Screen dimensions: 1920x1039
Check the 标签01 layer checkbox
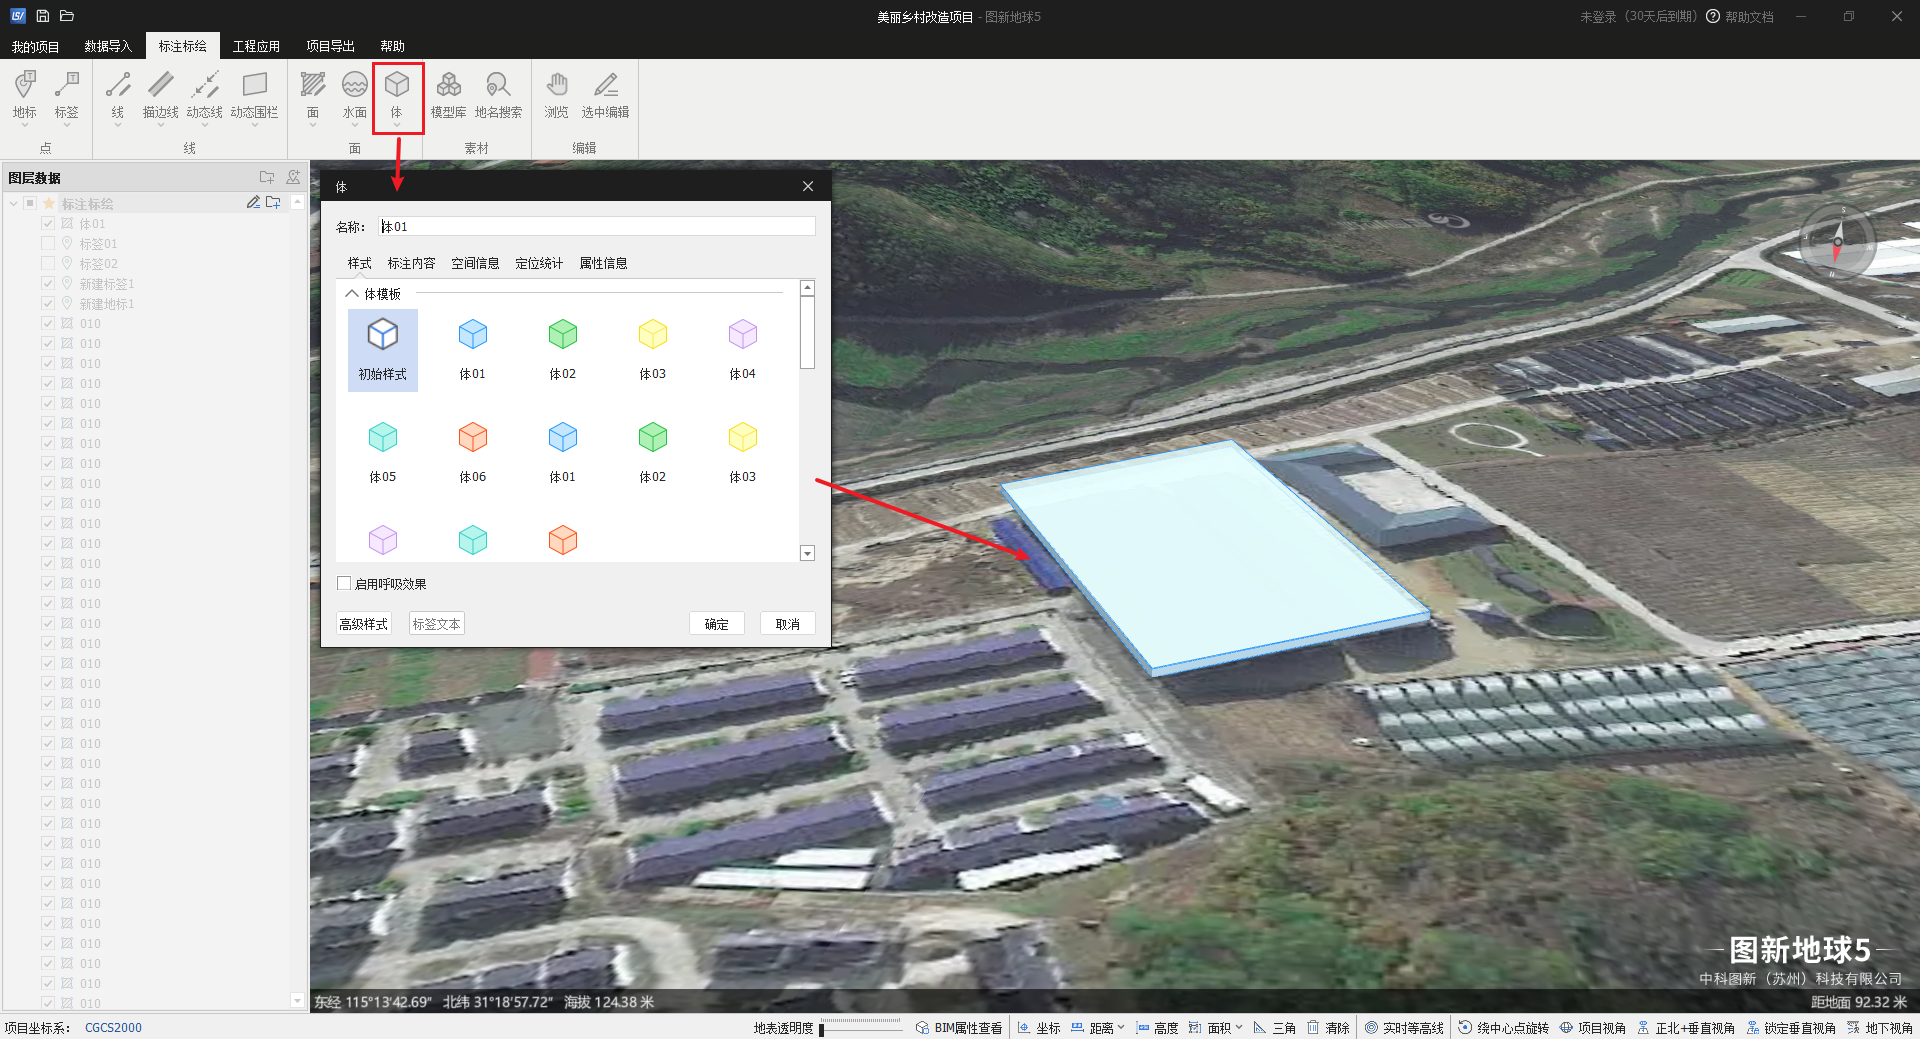48,244
